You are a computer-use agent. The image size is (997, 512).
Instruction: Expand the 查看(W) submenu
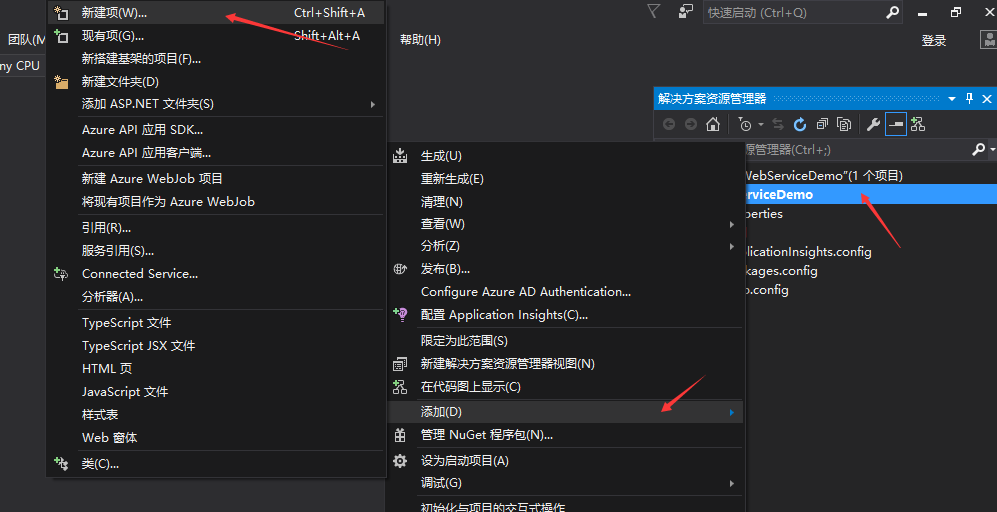coord(565,224)
